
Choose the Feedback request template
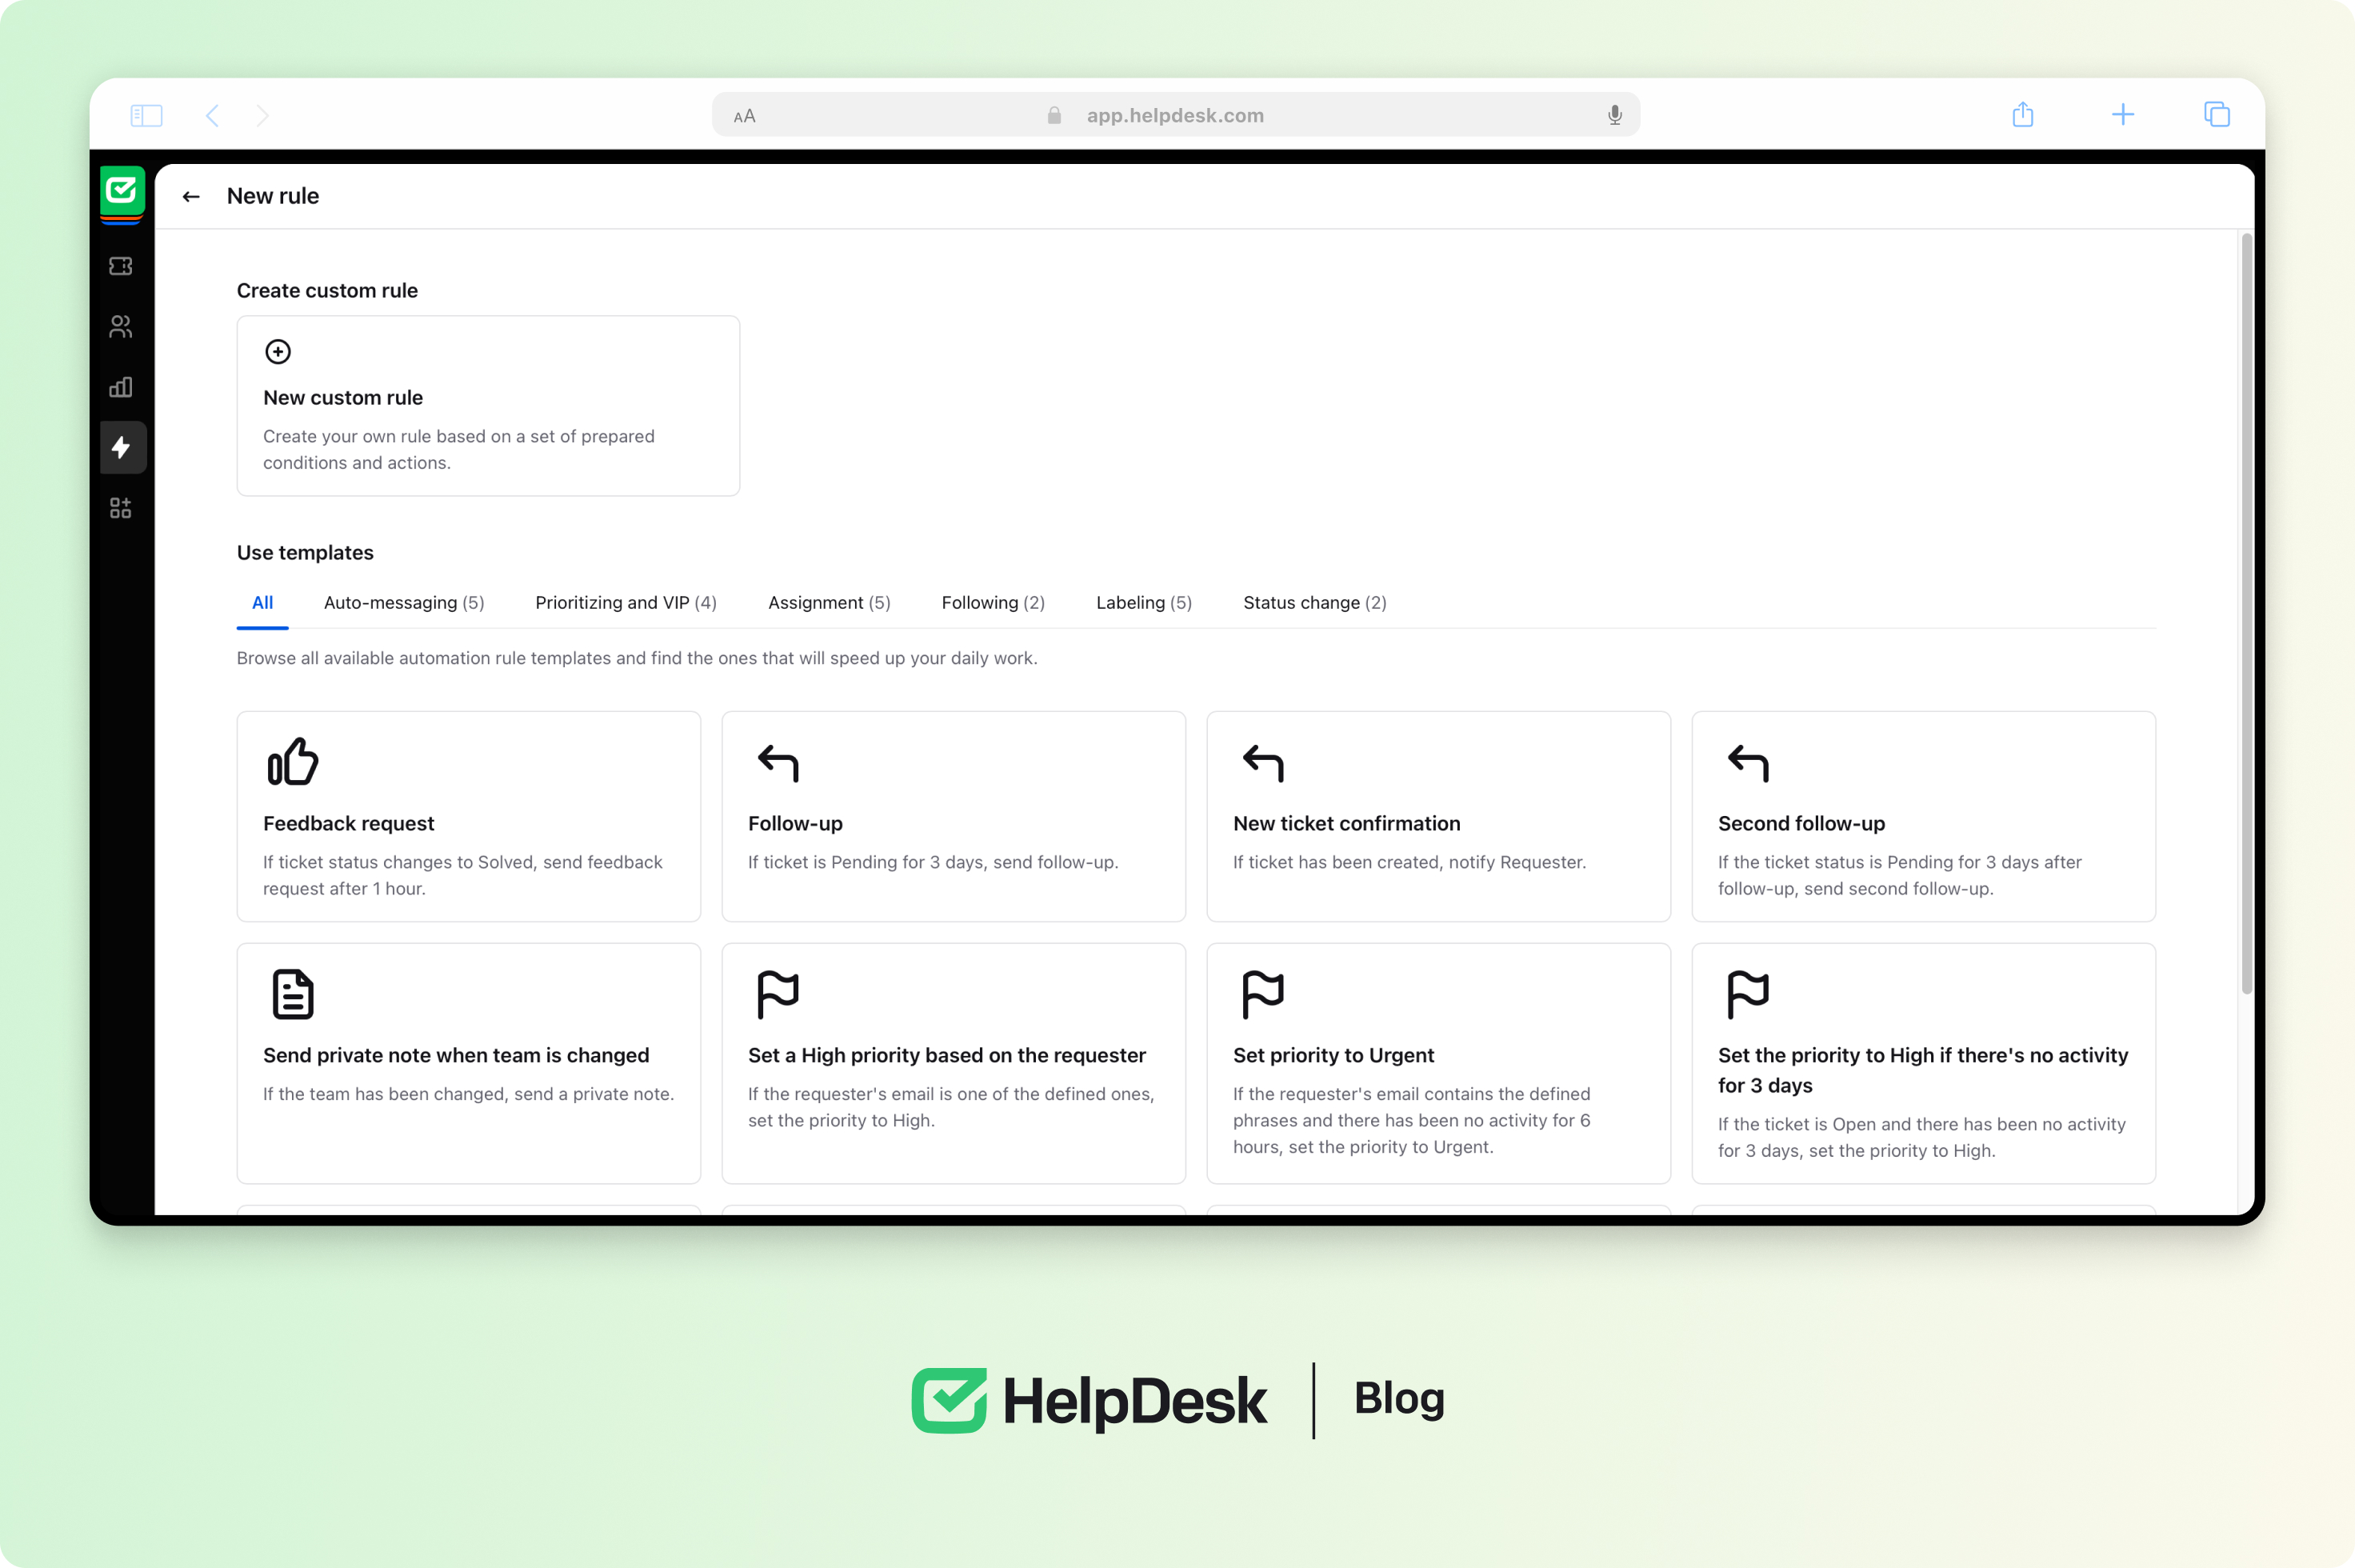[x=468, y=816]
